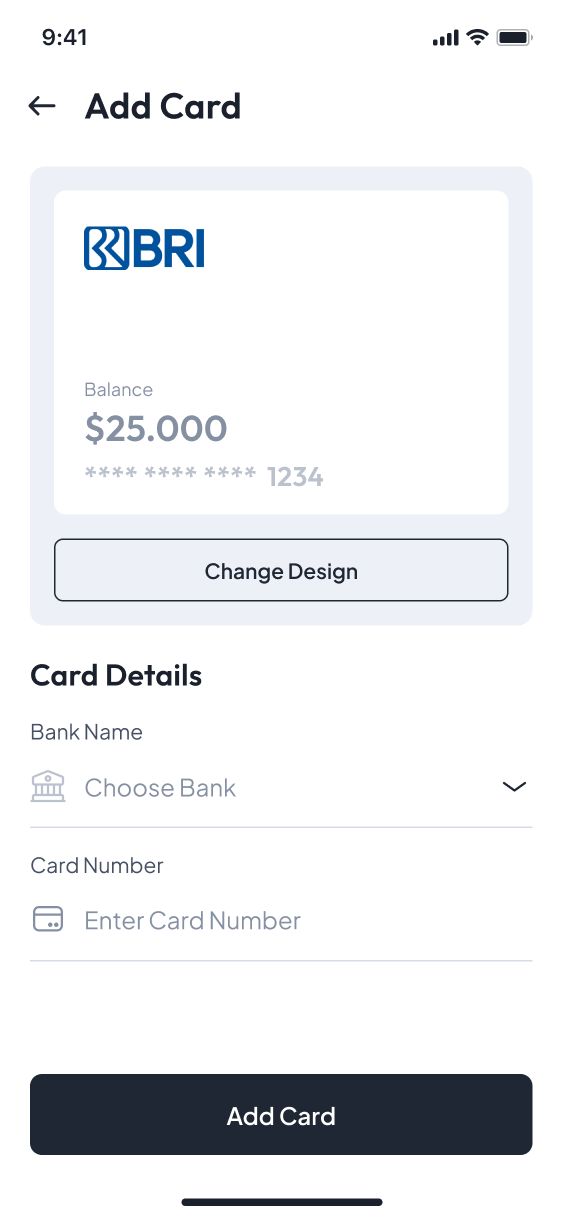Tap the 9:41 clock in status bar
The width and height of the screenshot is (563, 1218).
click(x=65, y=38)
